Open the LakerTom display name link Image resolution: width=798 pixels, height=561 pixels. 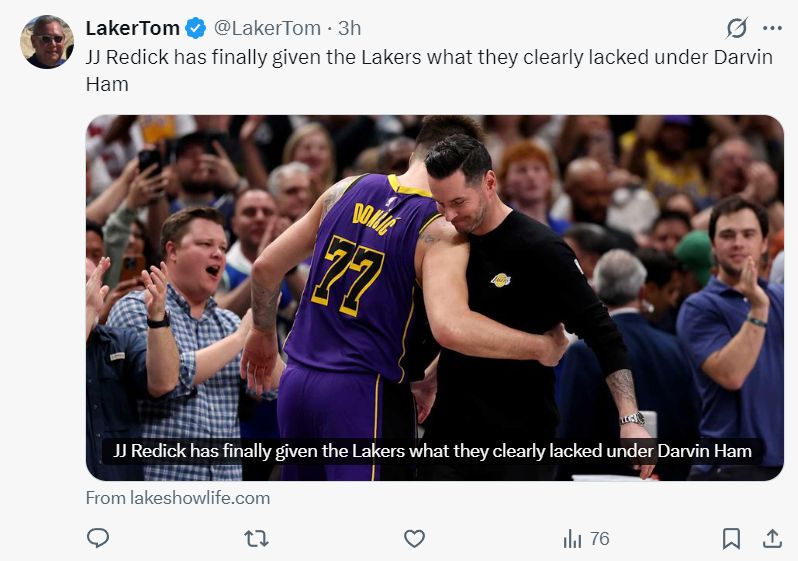coord(133,28)
